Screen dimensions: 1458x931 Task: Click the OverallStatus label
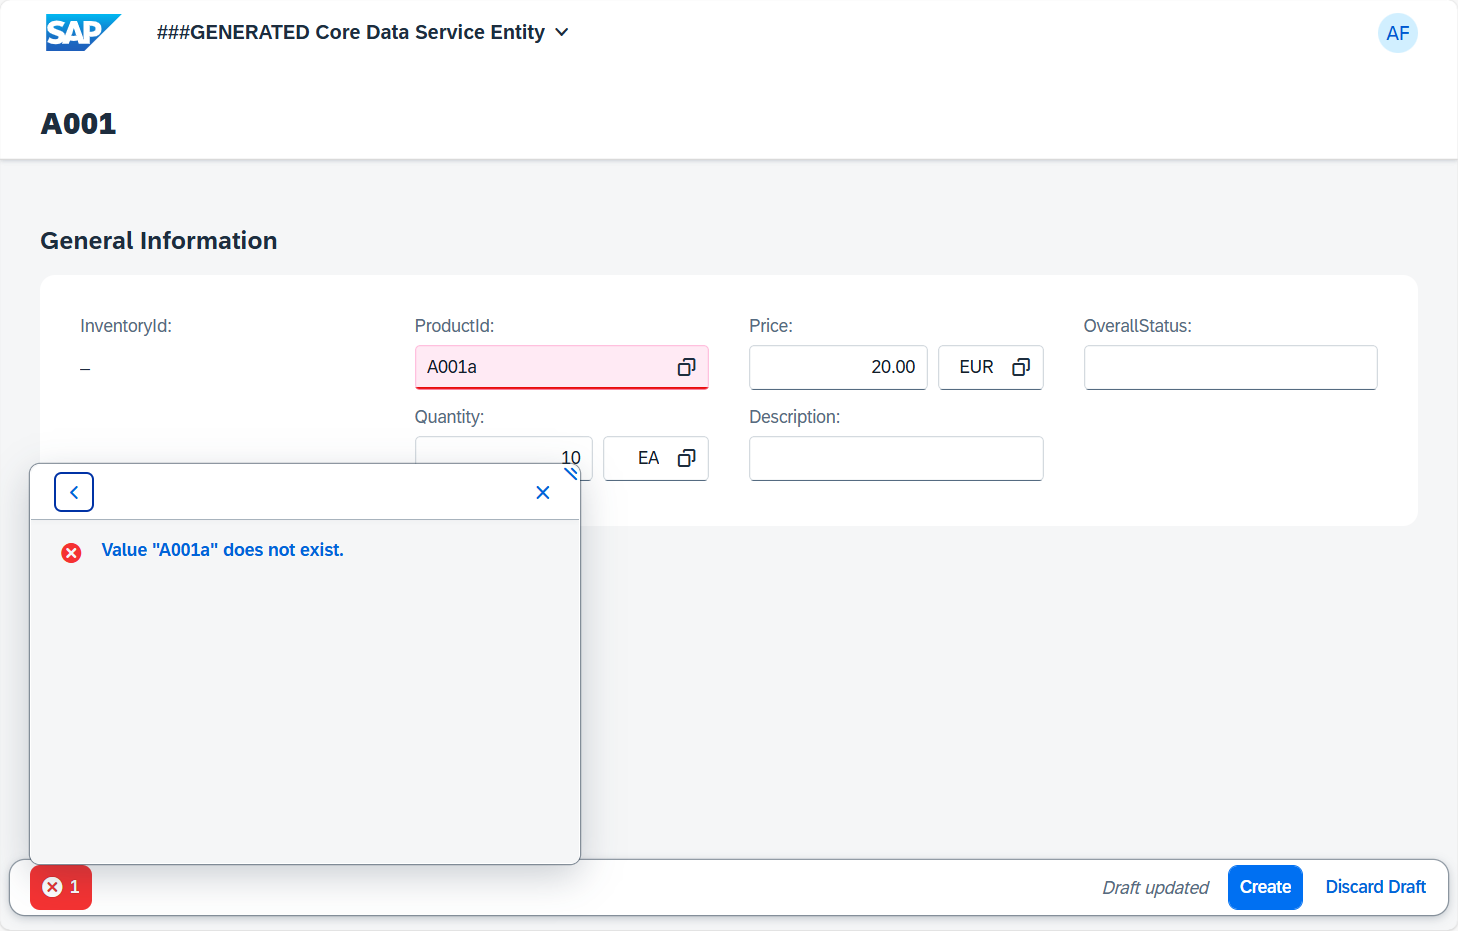1137,326
